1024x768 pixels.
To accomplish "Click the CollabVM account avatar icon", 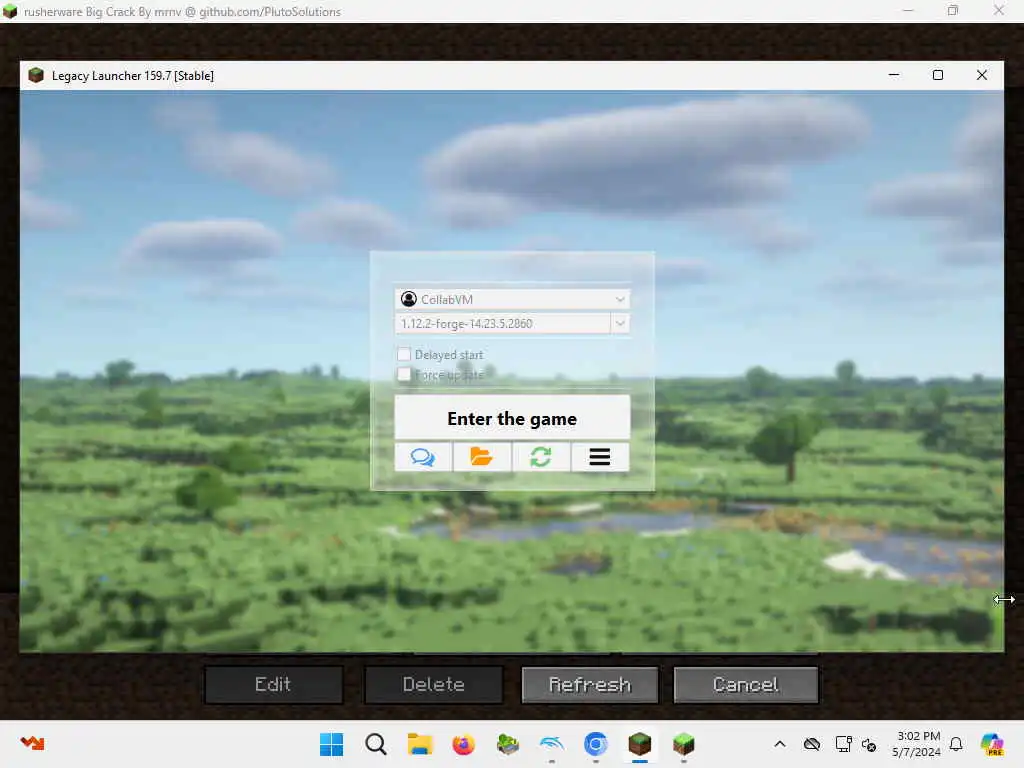I will pos(409,299).
